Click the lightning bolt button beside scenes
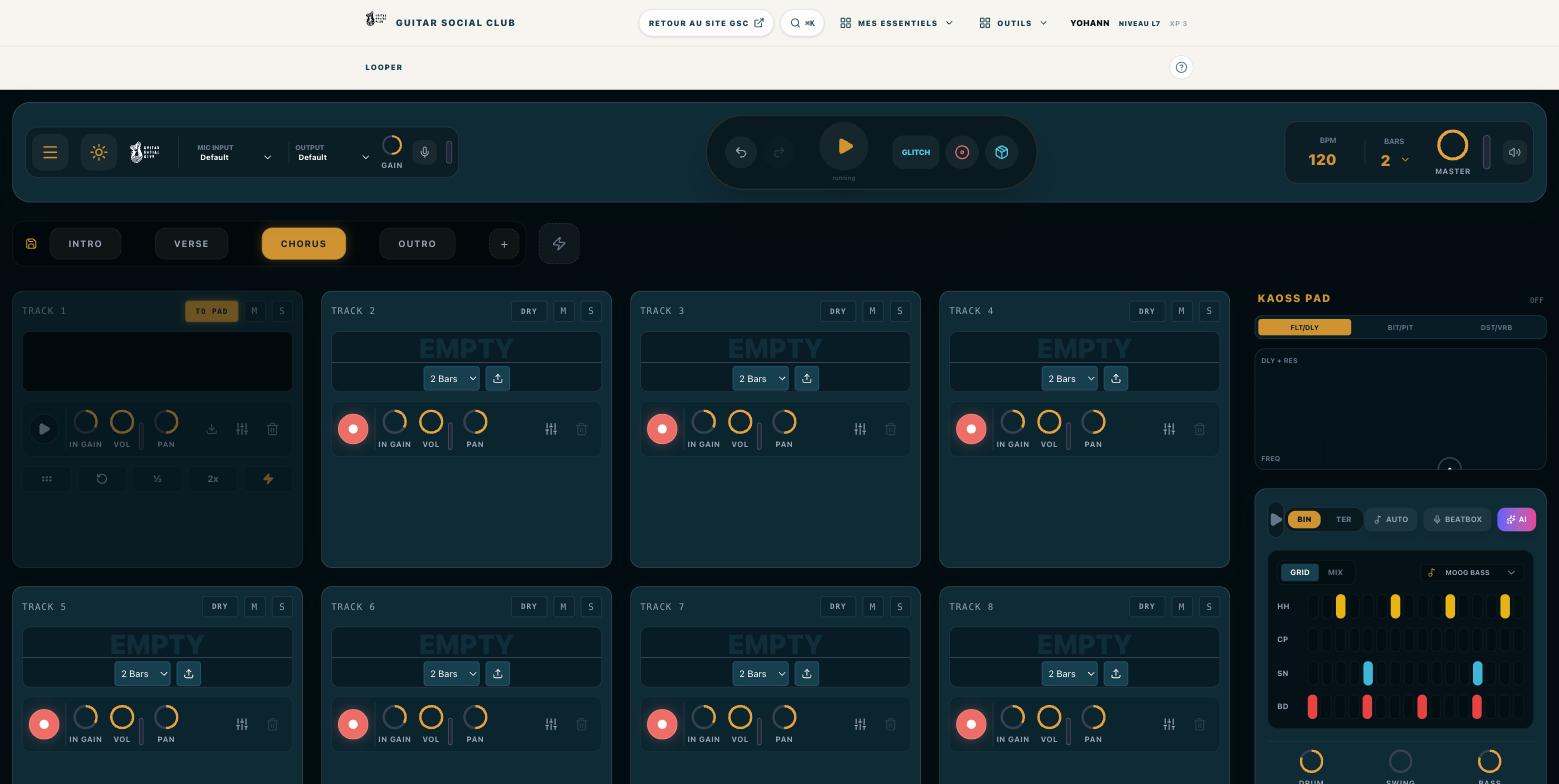Image resolution: width=1559 pixels, height=784 pixels. (559, 244)
